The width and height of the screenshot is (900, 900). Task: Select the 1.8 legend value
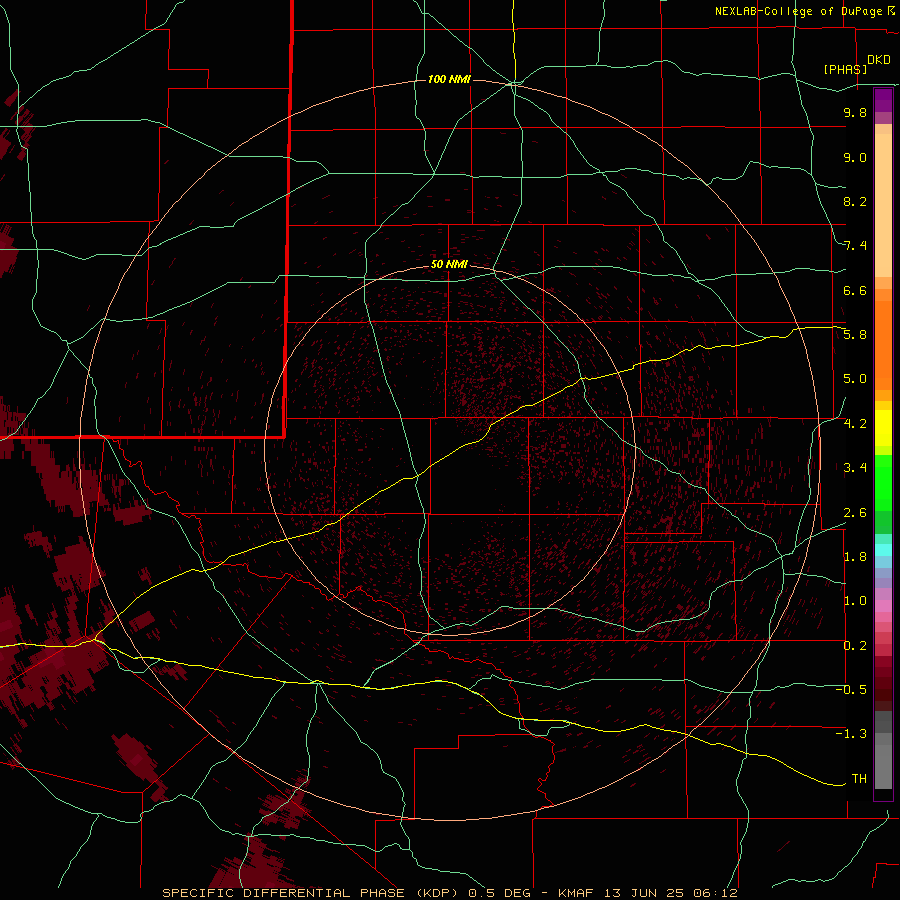(x=855, y=557)
